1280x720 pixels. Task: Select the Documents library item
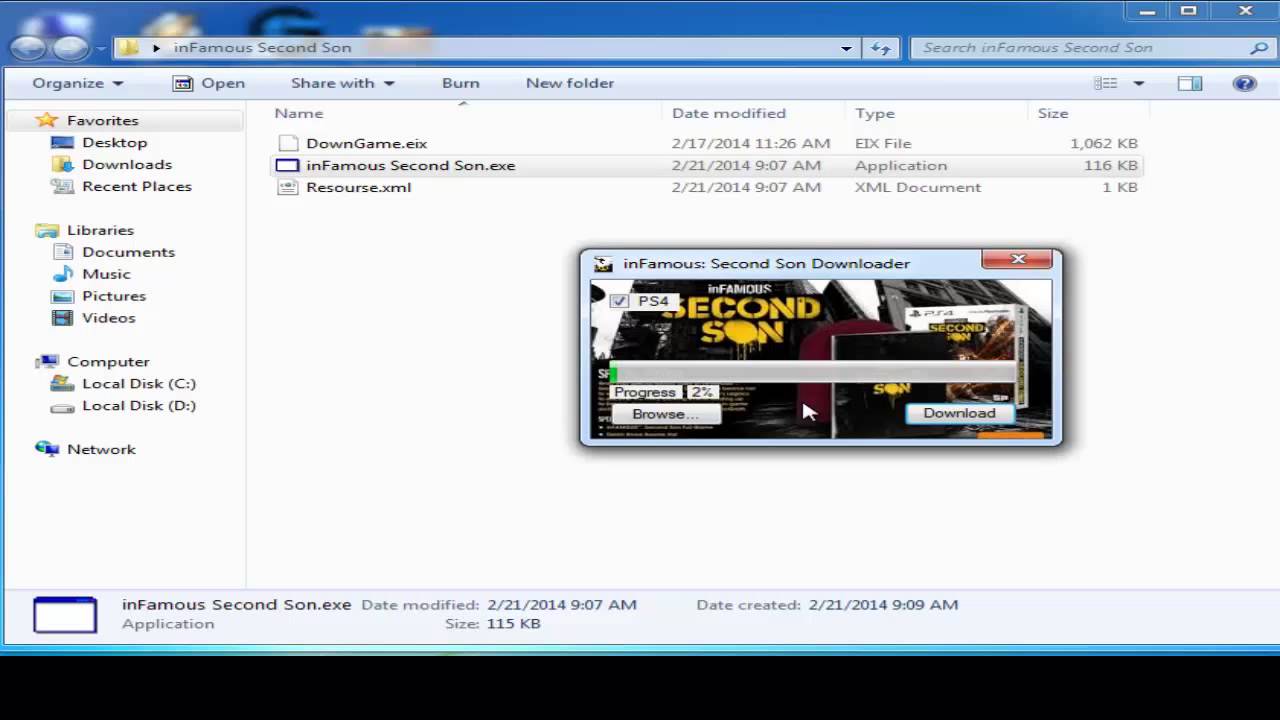(x=128, y=252)
